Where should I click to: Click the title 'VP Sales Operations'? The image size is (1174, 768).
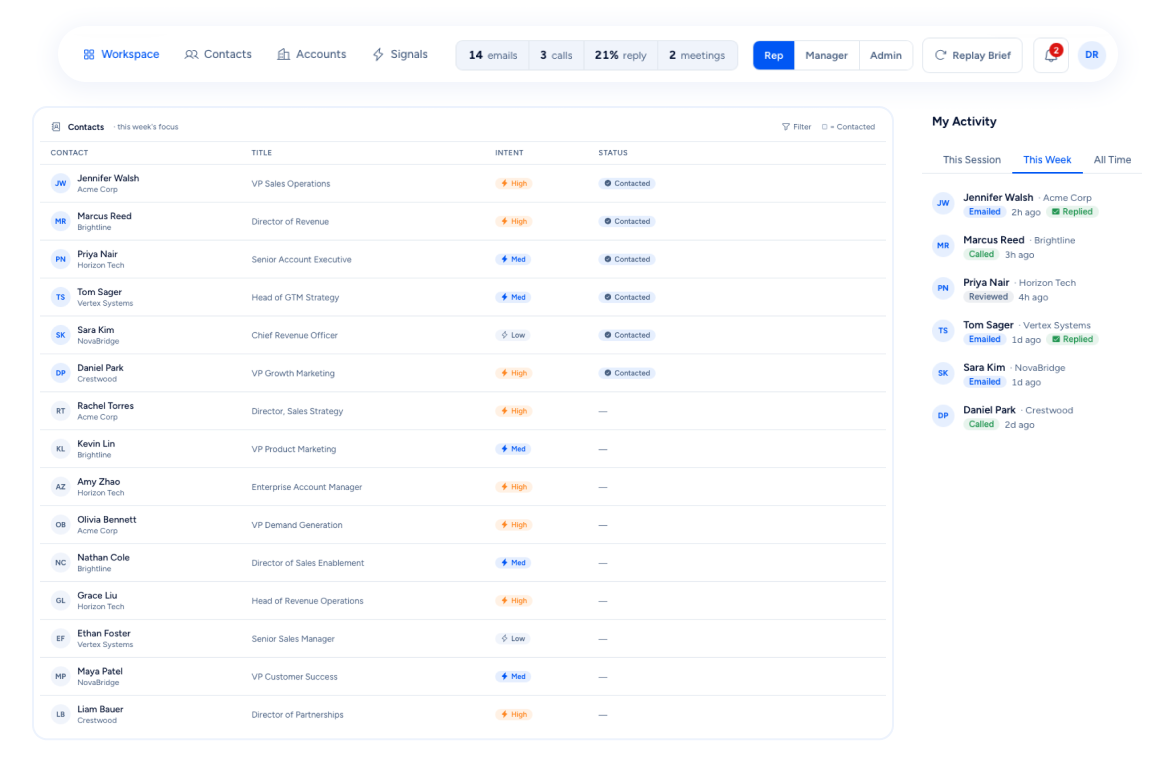pyautogui.click(x=291, y=184)
